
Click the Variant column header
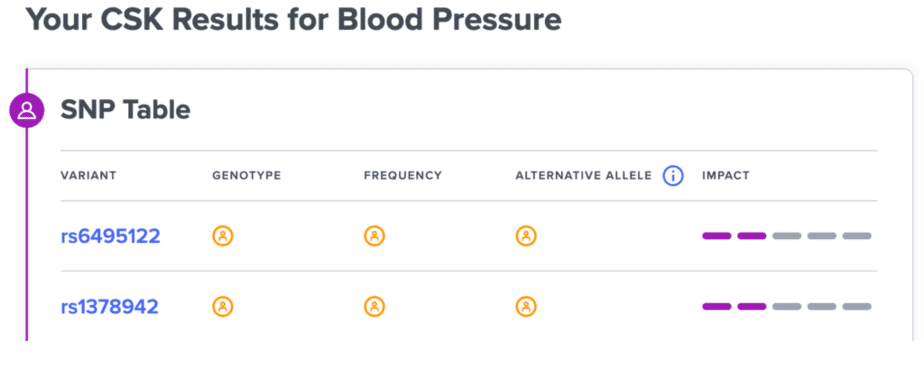point(88,176)
